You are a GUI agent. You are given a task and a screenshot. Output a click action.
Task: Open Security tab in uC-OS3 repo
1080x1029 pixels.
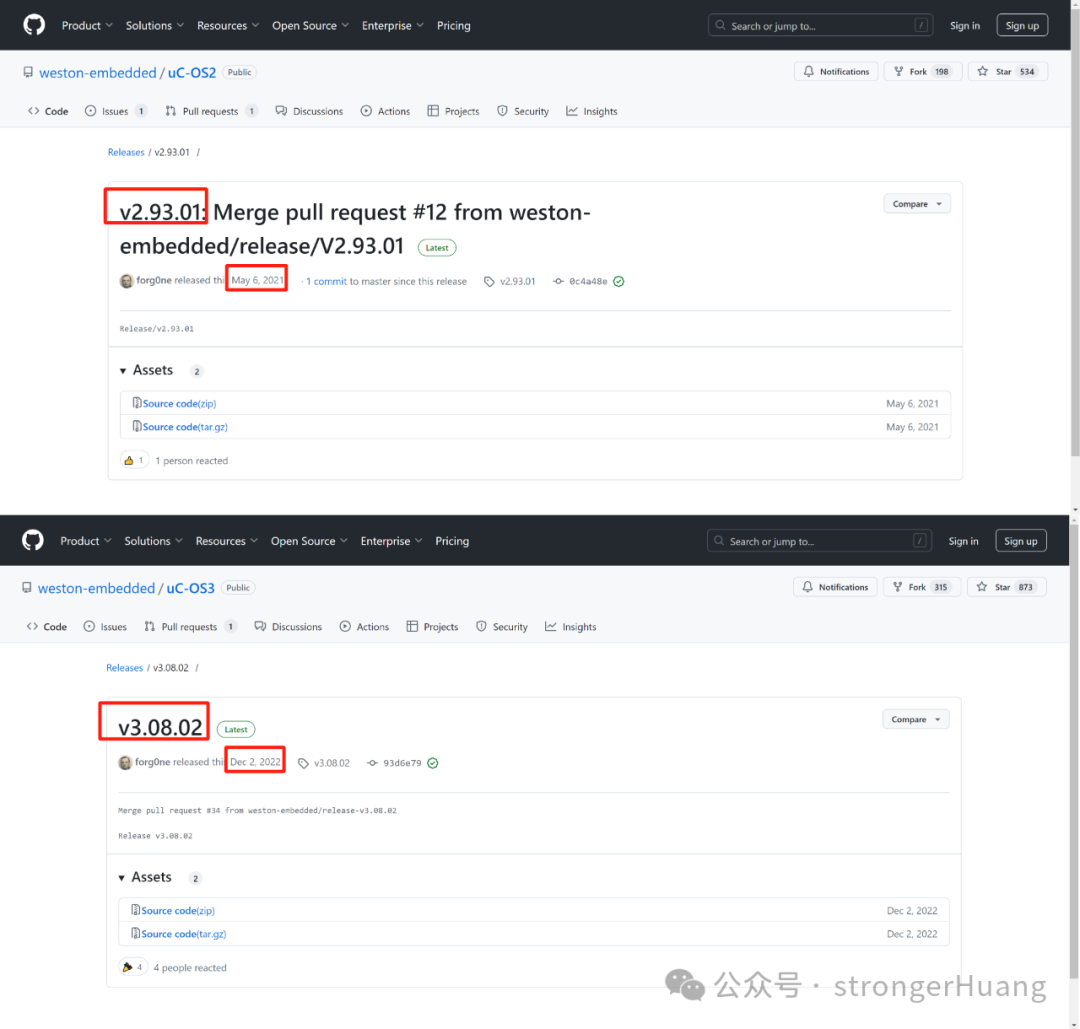(501, 626)
